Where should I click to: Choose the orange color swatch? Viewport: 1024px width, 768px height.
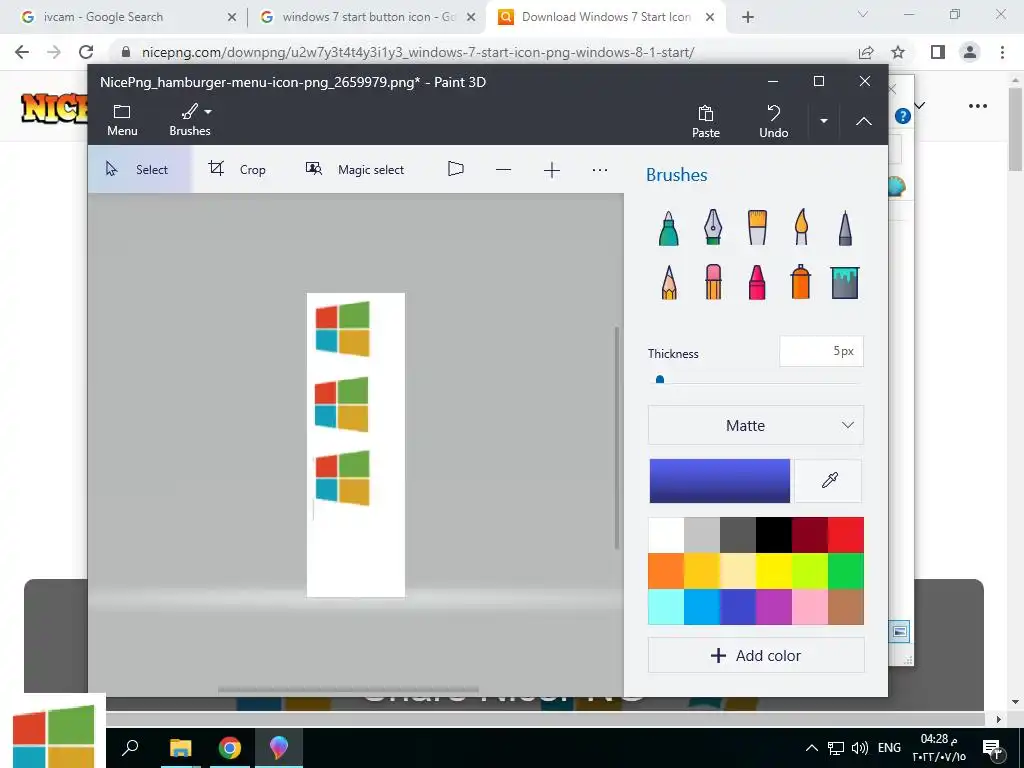click(666, 571)
